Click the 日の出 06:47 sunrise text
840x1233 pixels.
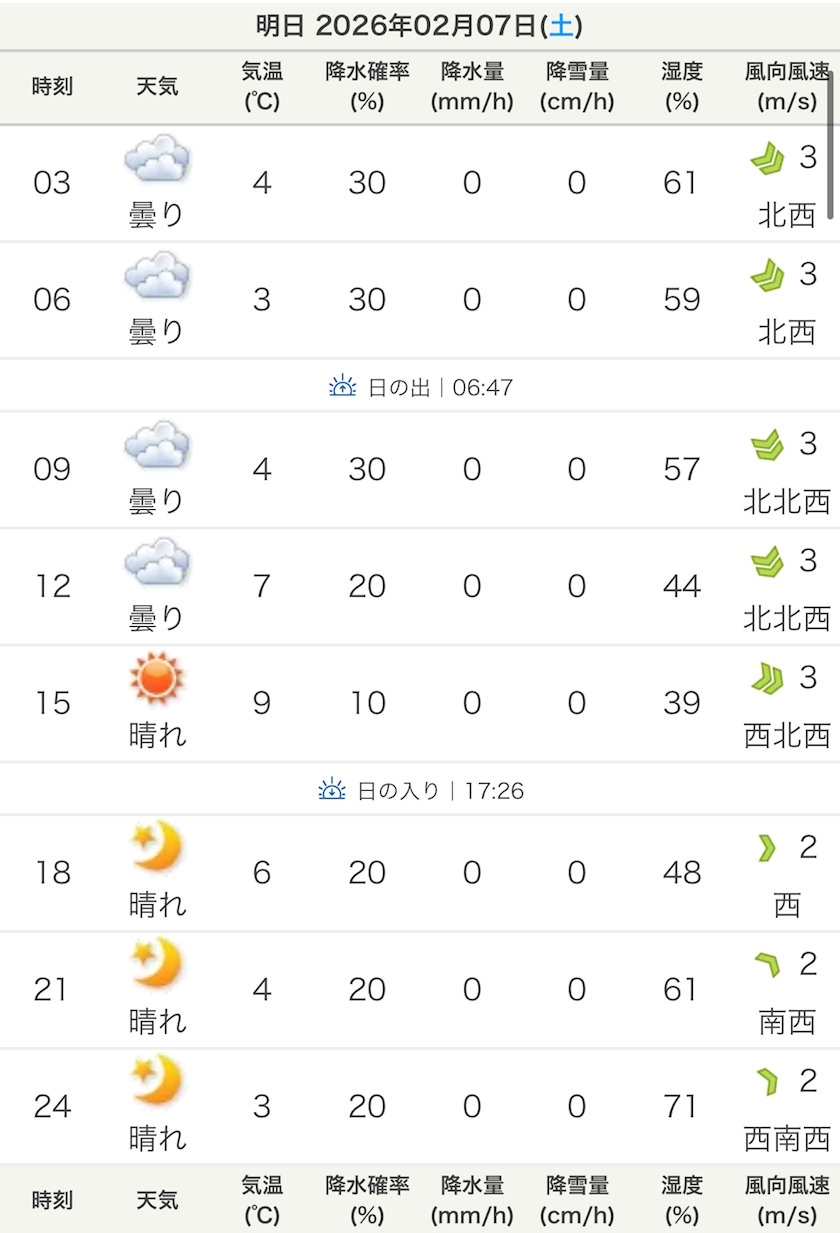440,386
